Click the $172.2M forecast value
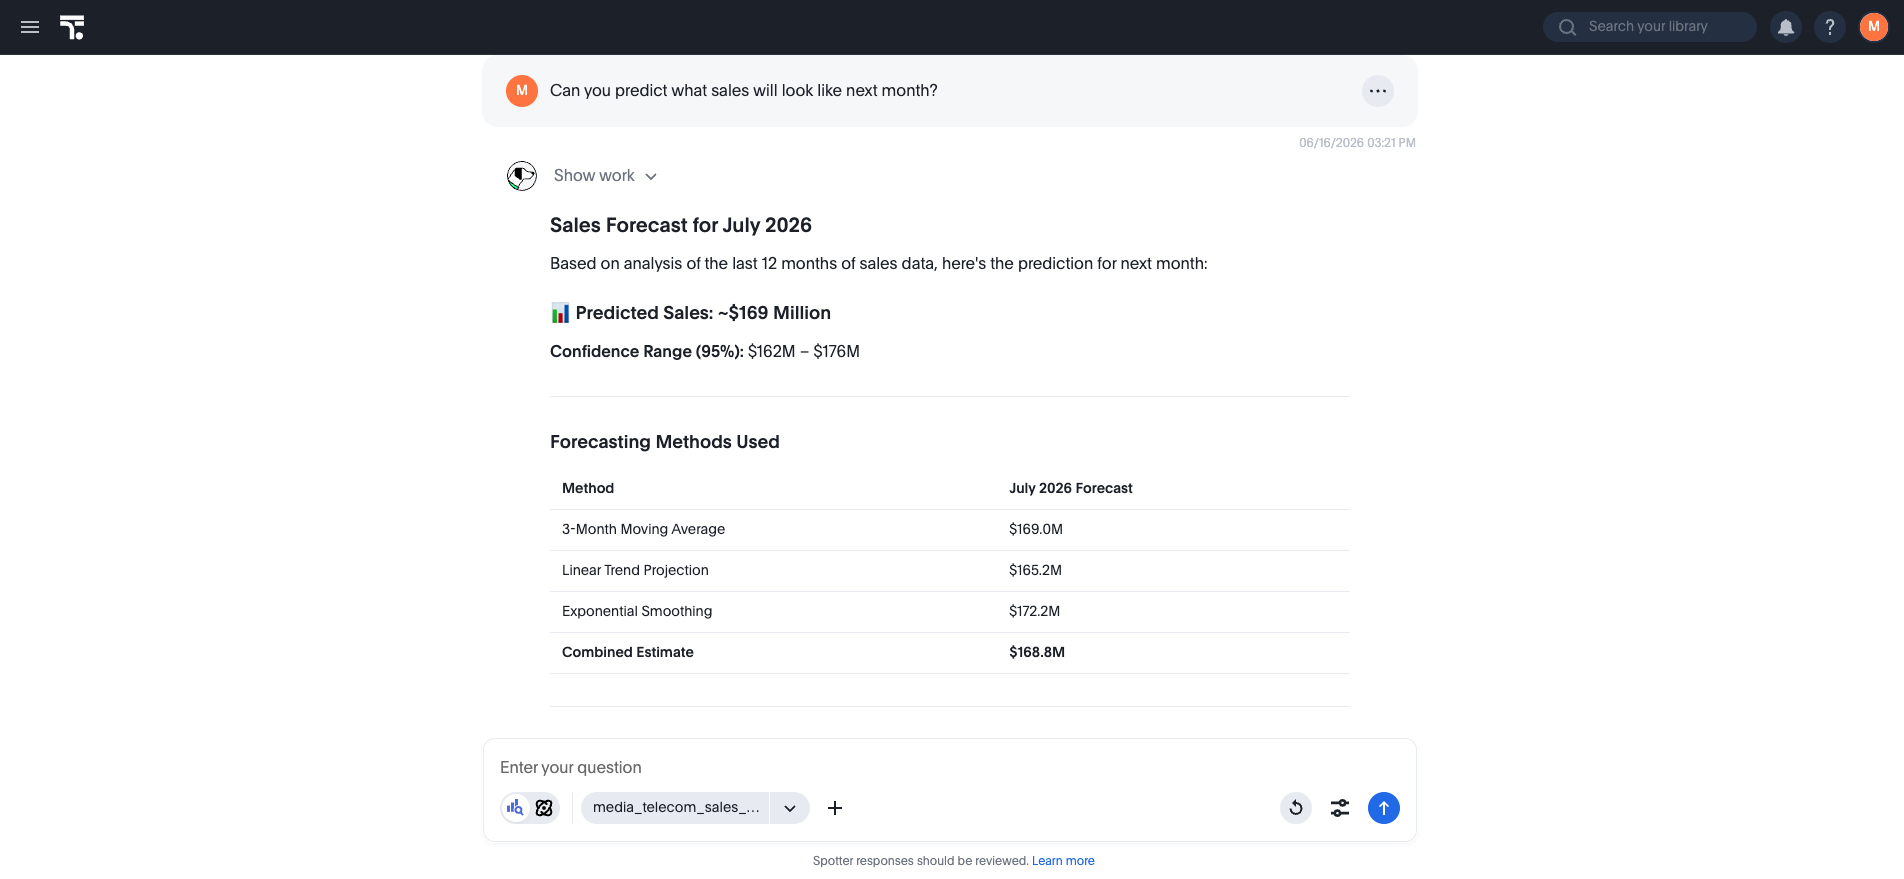1904x879 pixels. coord(1034,611)
